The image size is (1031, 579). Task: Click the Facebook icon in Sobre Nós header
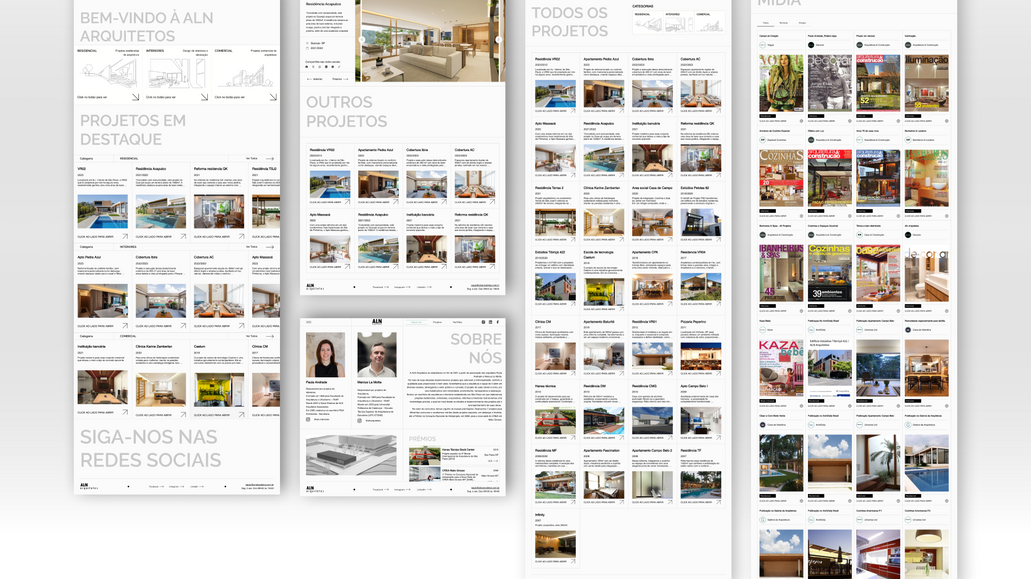(x=498, y=322)
